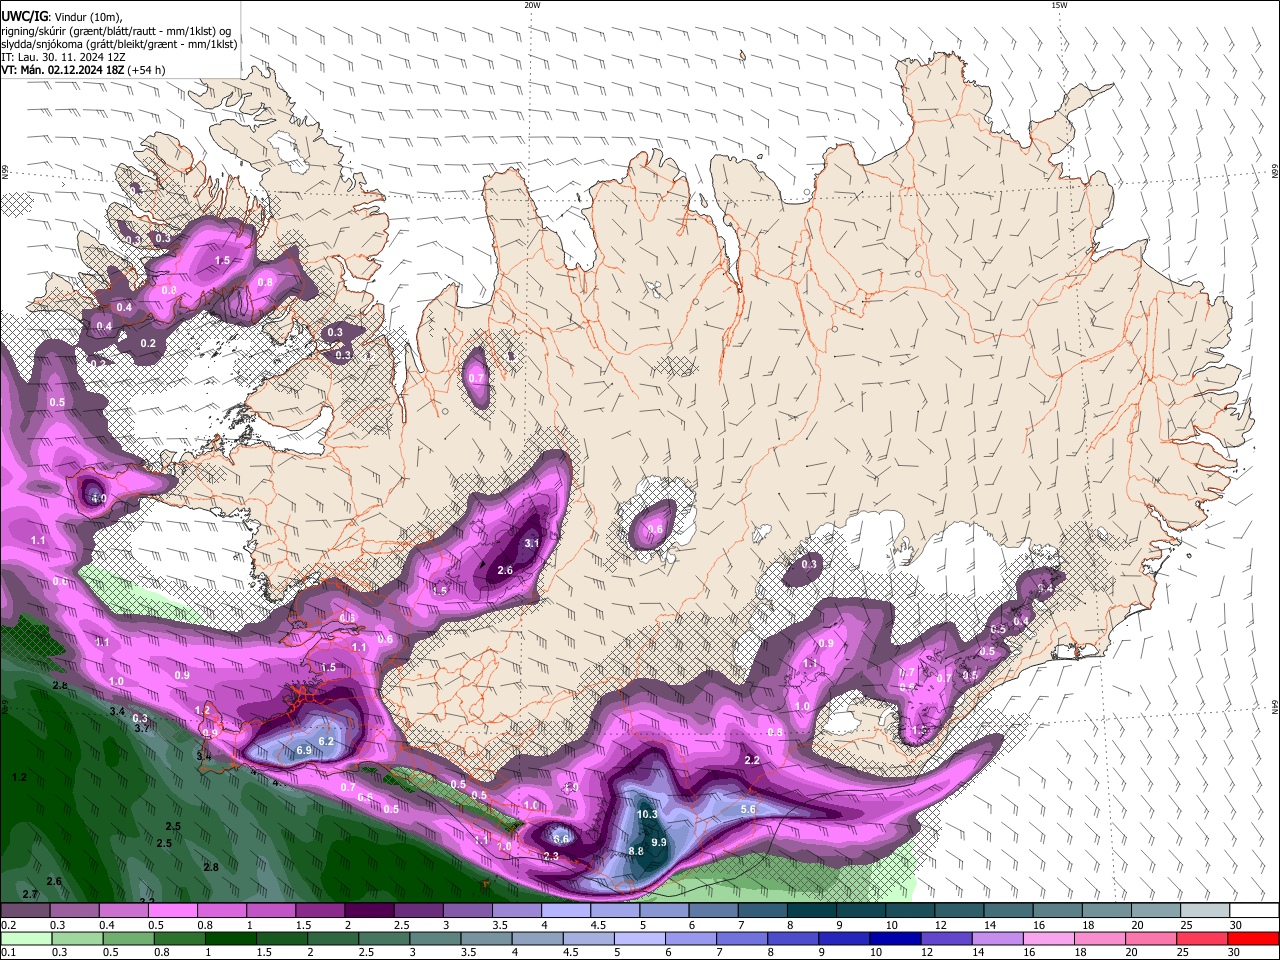Screen dimensions: 1280x960
Task: Select the darkest green swatch at 1 in the green legend
Action: coord(230,938)
